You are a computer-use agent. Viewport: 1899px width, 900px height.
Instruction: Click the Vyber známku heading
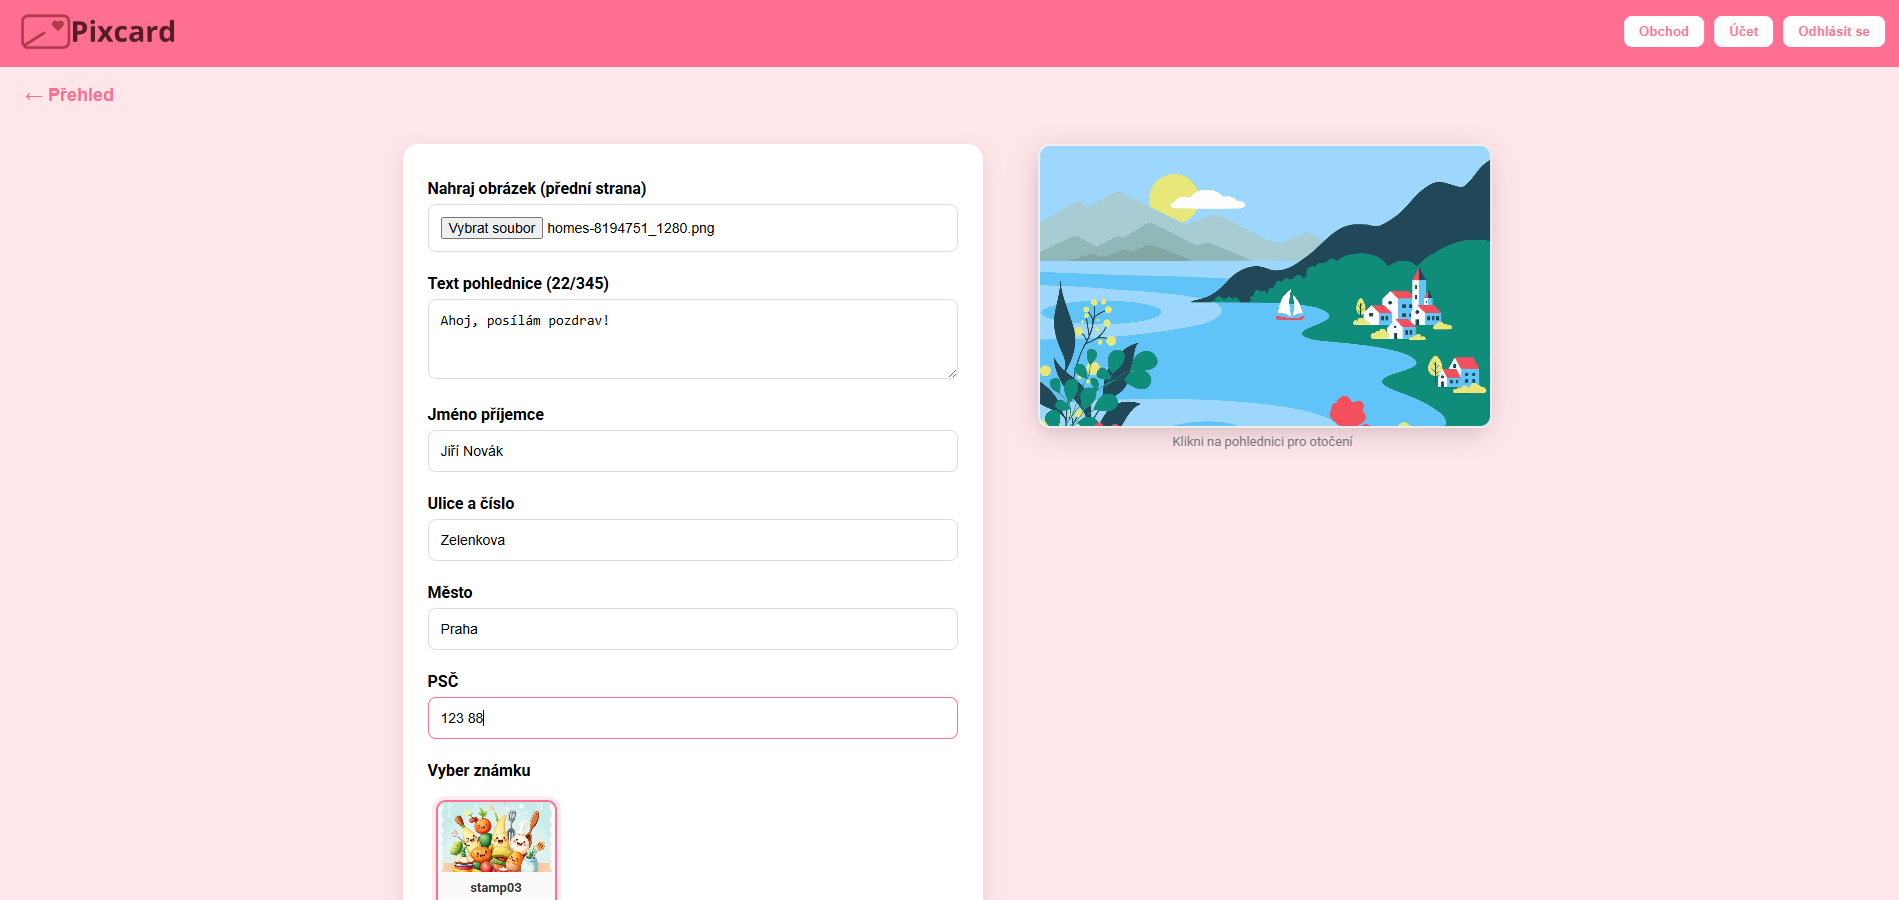click(479, 770)
